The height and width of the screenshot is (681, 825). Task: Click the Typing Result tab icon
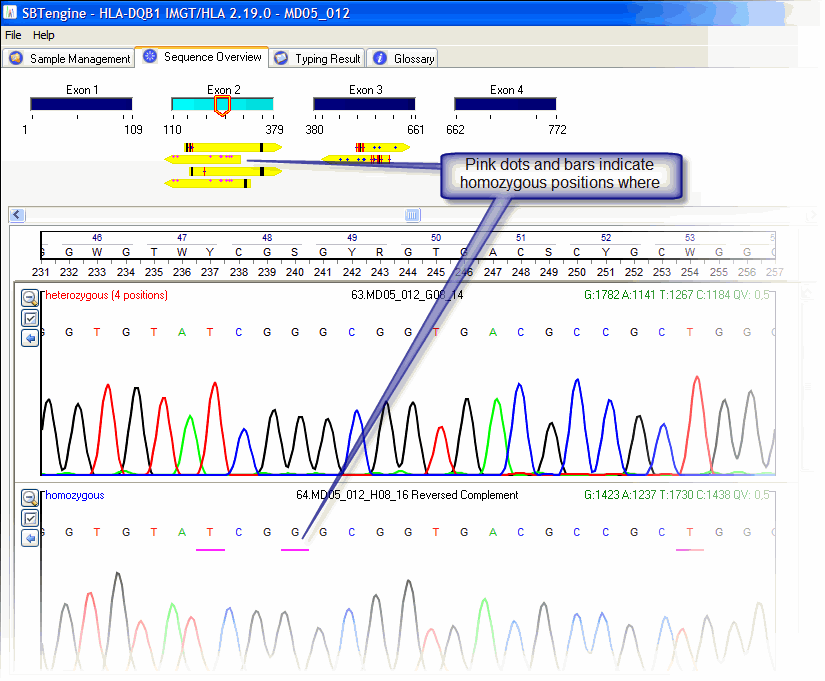pos(281,58)
